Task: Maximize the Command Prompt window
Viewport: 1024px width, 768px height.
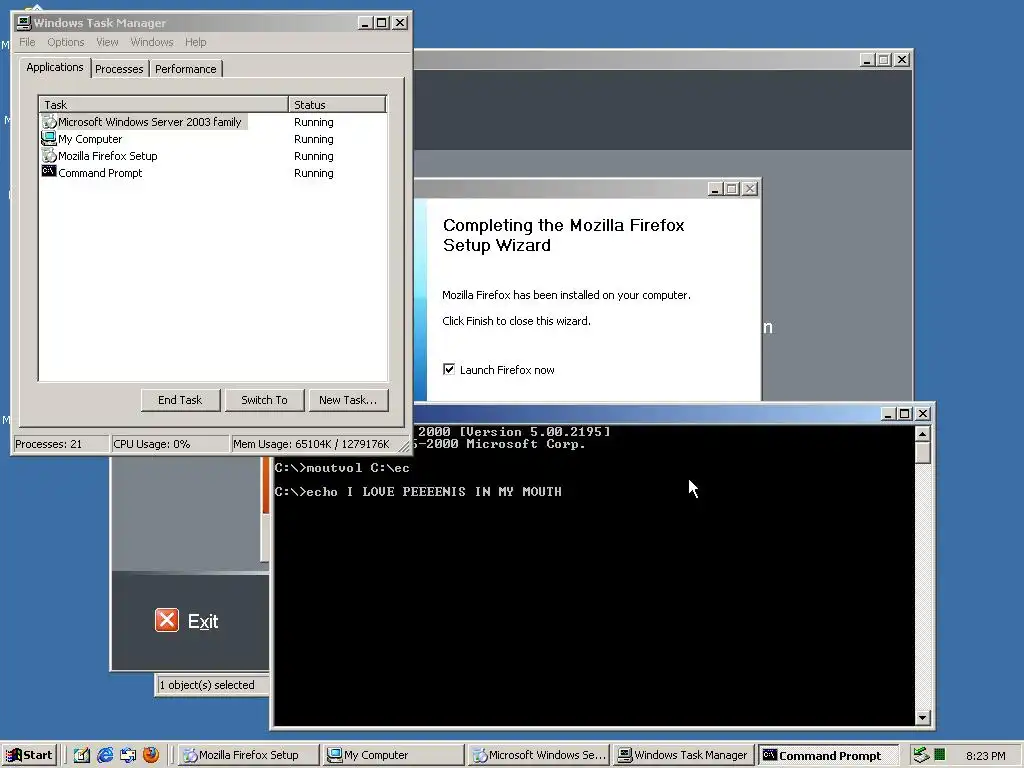Action: tap(904, 413)
